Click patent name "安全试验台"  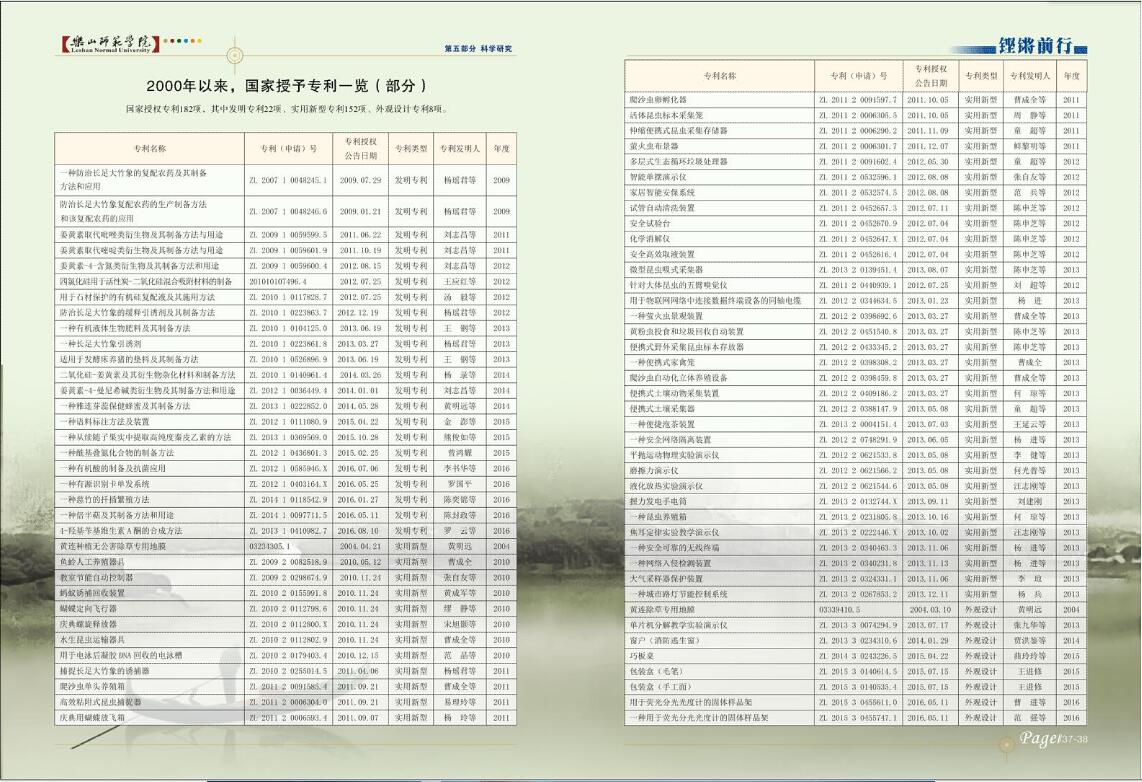[650, 224]
